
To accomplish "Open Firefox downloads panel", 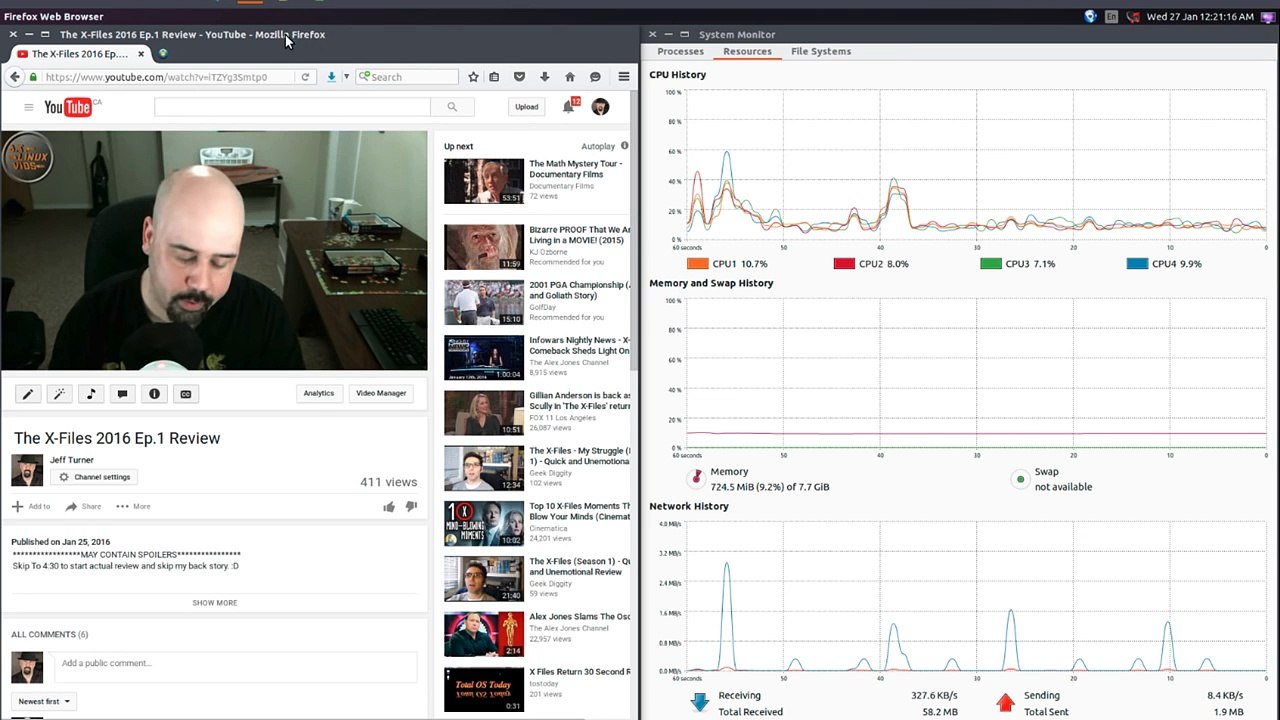I will click(544, 77).
